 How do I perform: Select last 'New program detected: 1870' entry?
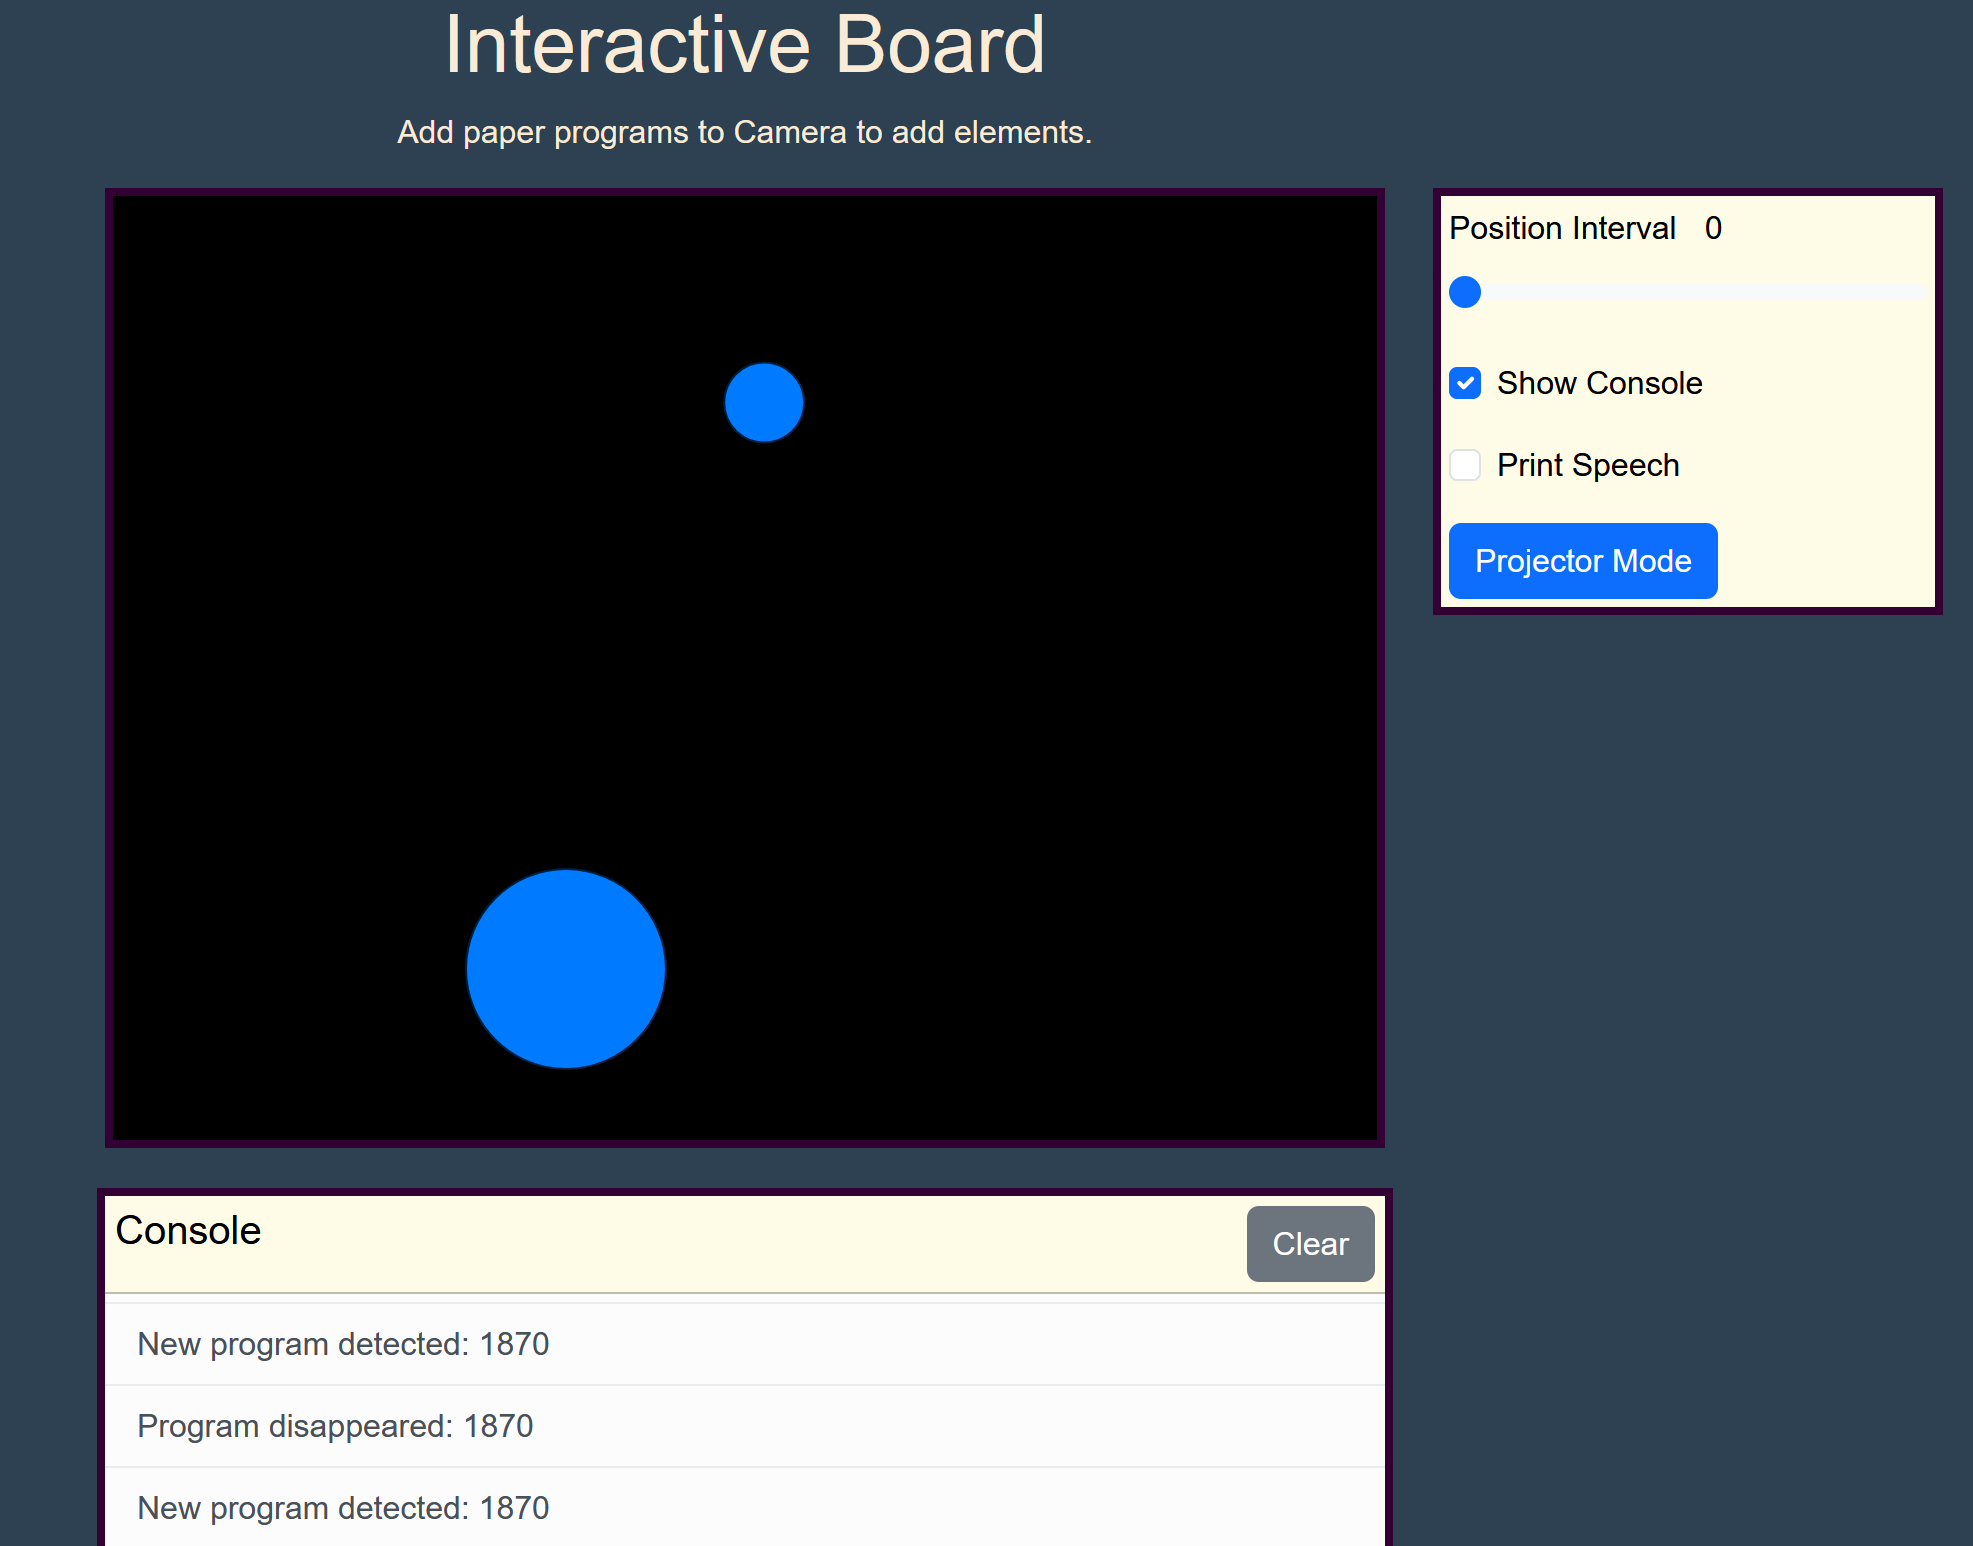pos(745,1507)
